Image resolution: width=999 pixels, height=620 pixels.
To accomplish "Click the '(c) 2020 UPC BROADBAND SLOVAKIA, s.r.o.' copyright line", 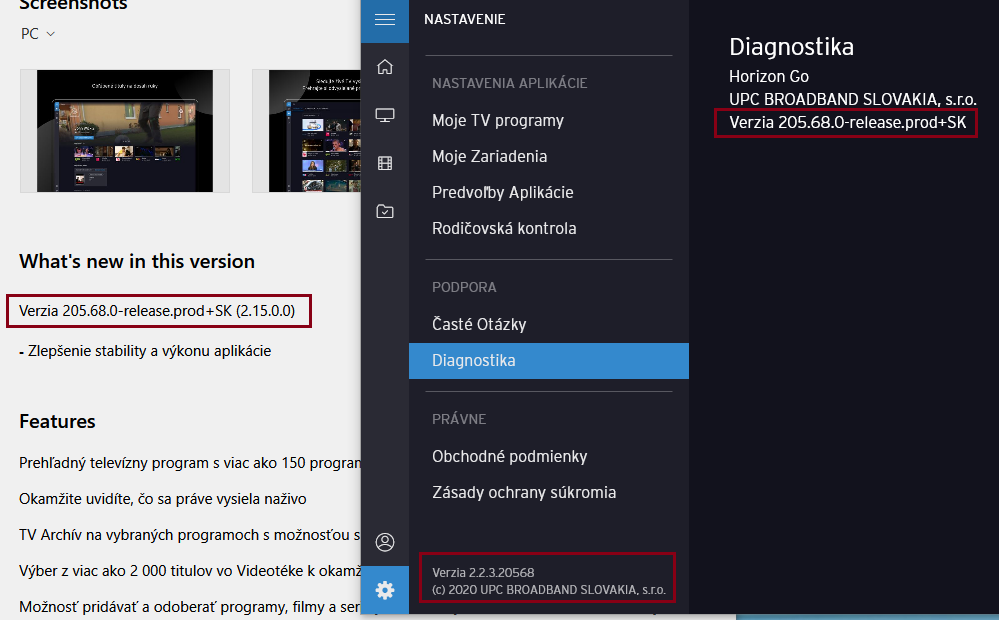I will (549, 590).
